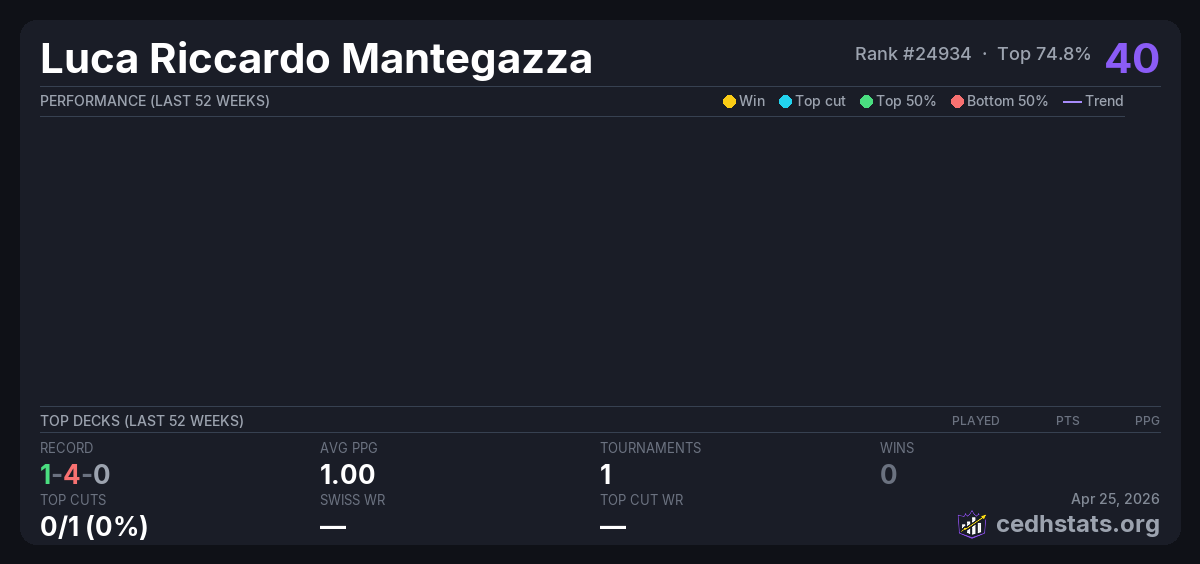Sort decks by the PPG column header
This screenshot has width=1200, height=564.
[1147, 421]
